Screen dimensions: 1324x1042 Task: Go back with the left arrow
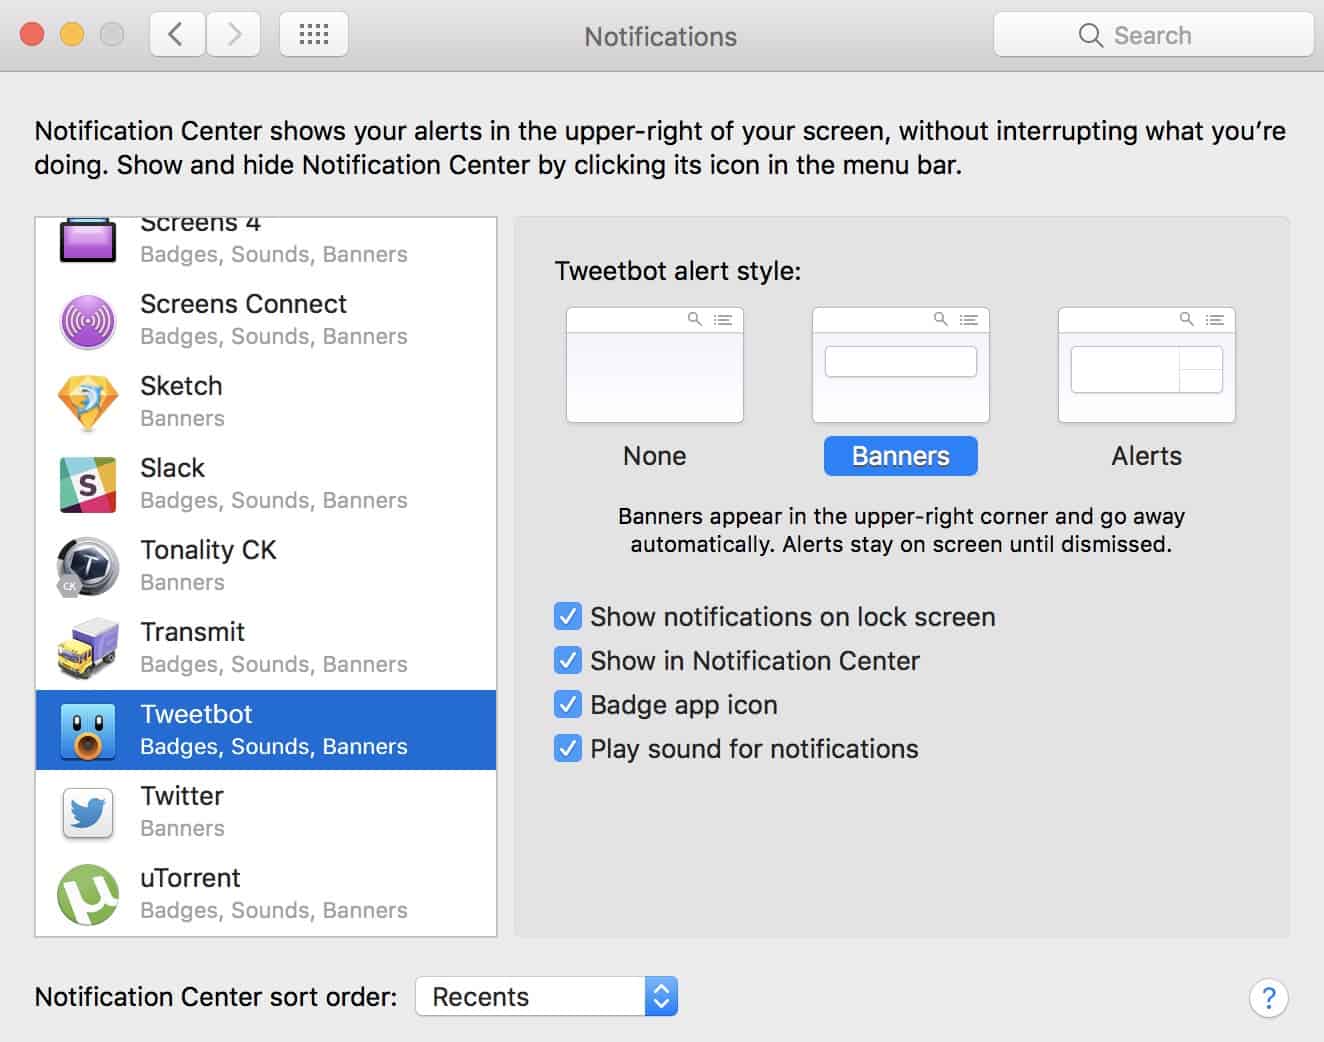177,35
